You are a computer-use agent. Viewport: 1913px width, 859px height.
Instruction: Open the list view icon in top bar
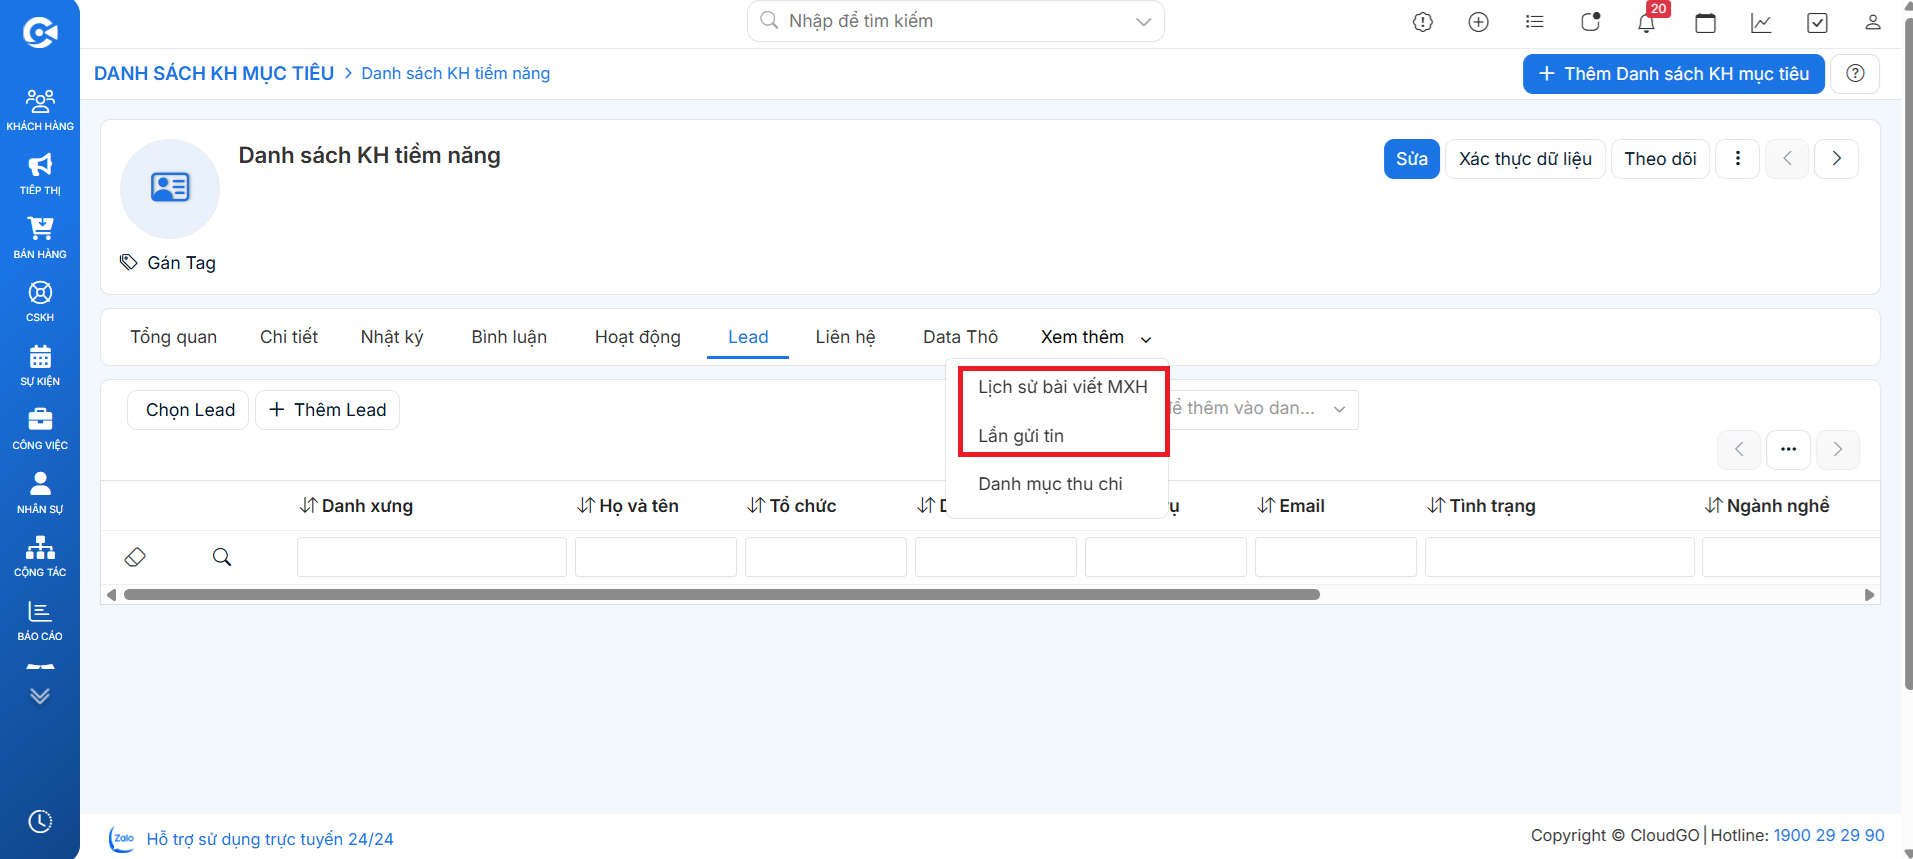(1535, 22)
